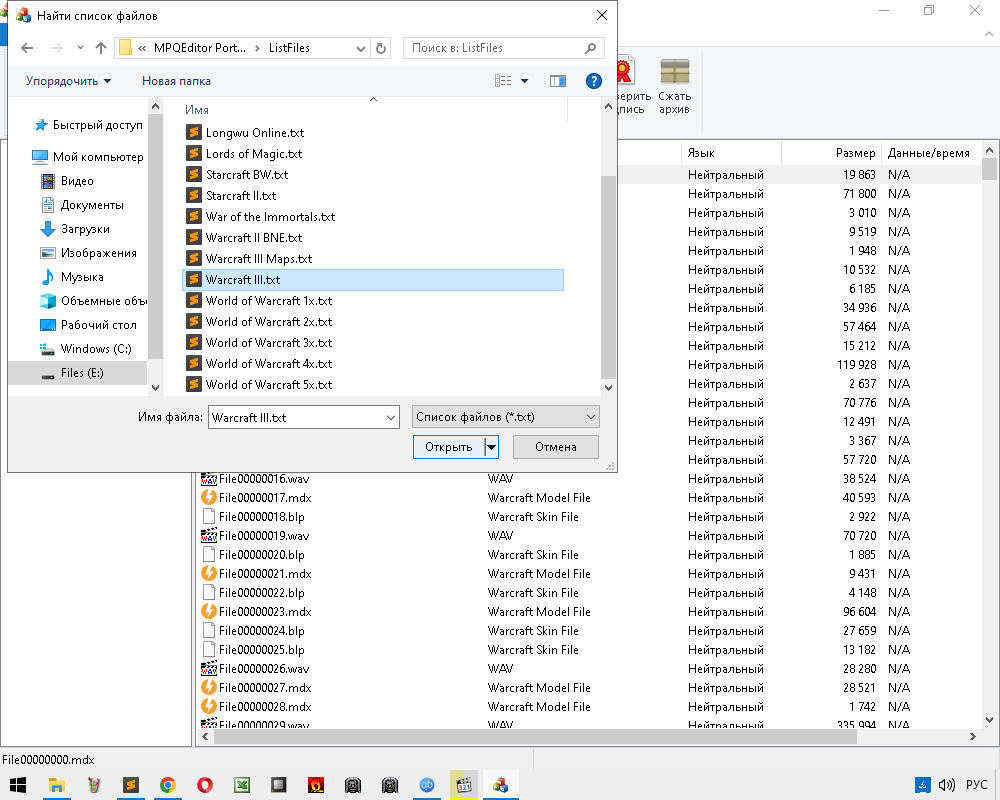Sort MPQ Editor list by Данные/время column

pos(929,153)
